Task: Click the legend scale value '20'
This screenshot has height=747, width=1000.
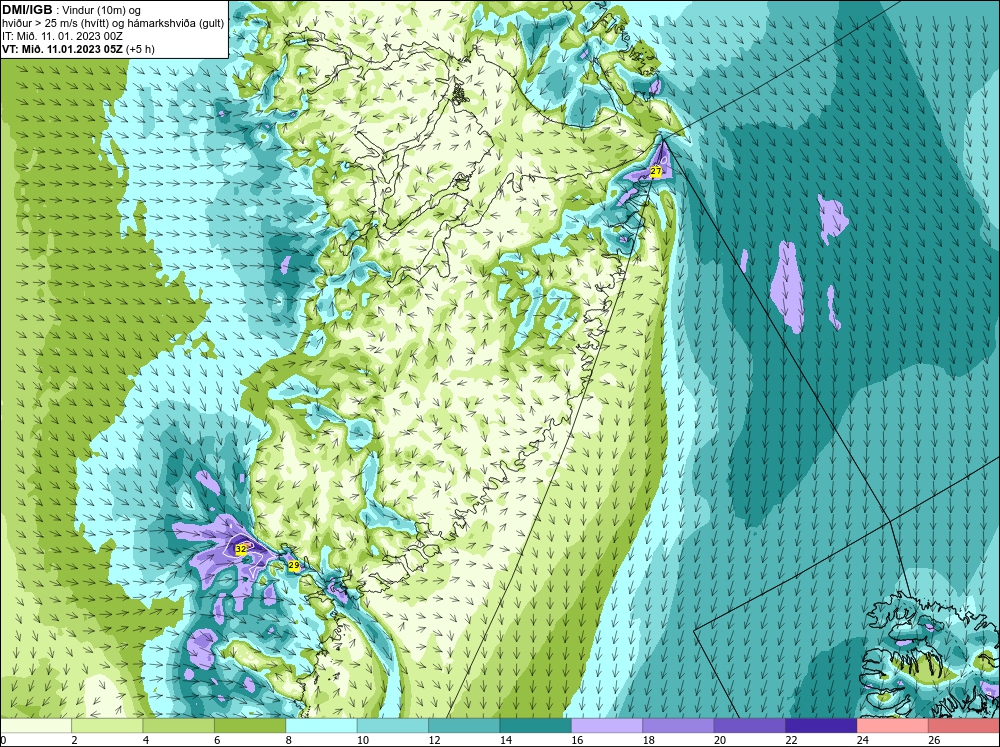Action: click(x=720, y=740)
